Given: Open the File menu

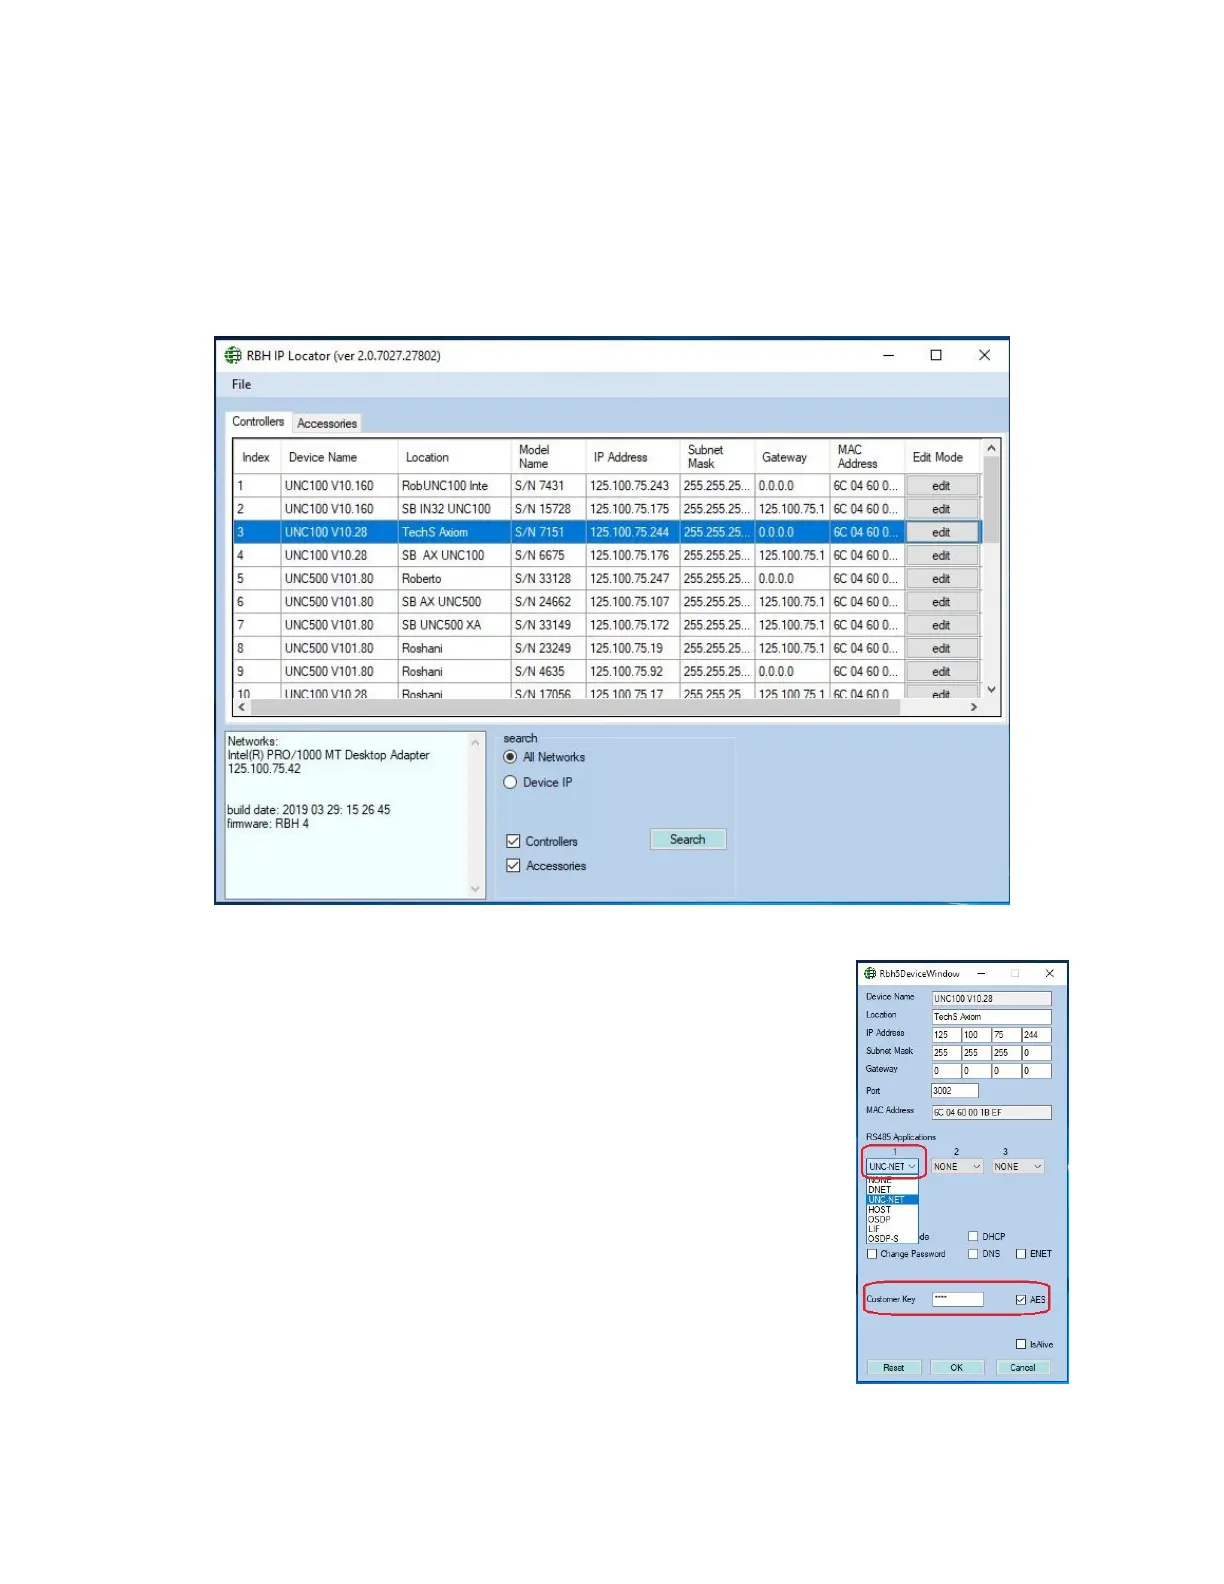Looking at the screenshot, I should pyautogui.click(x=241, y=384).
